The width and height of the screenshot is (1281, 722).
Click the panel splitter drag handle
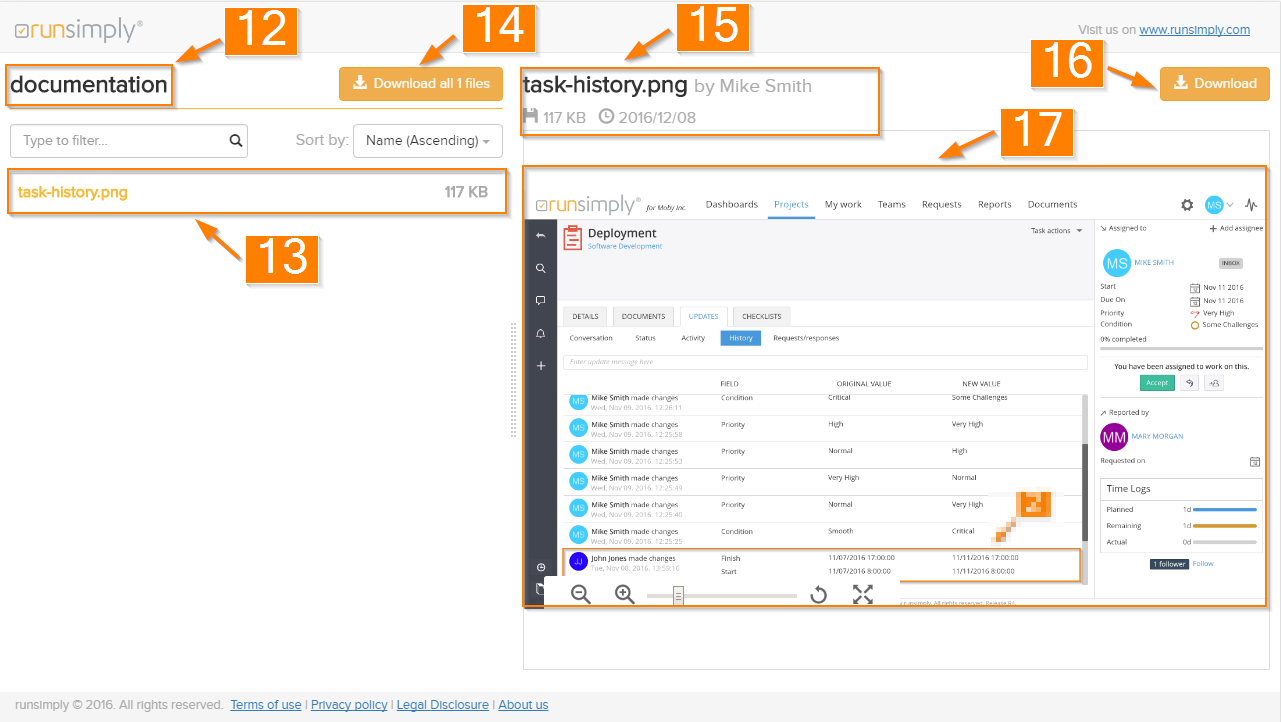point(513,380)
